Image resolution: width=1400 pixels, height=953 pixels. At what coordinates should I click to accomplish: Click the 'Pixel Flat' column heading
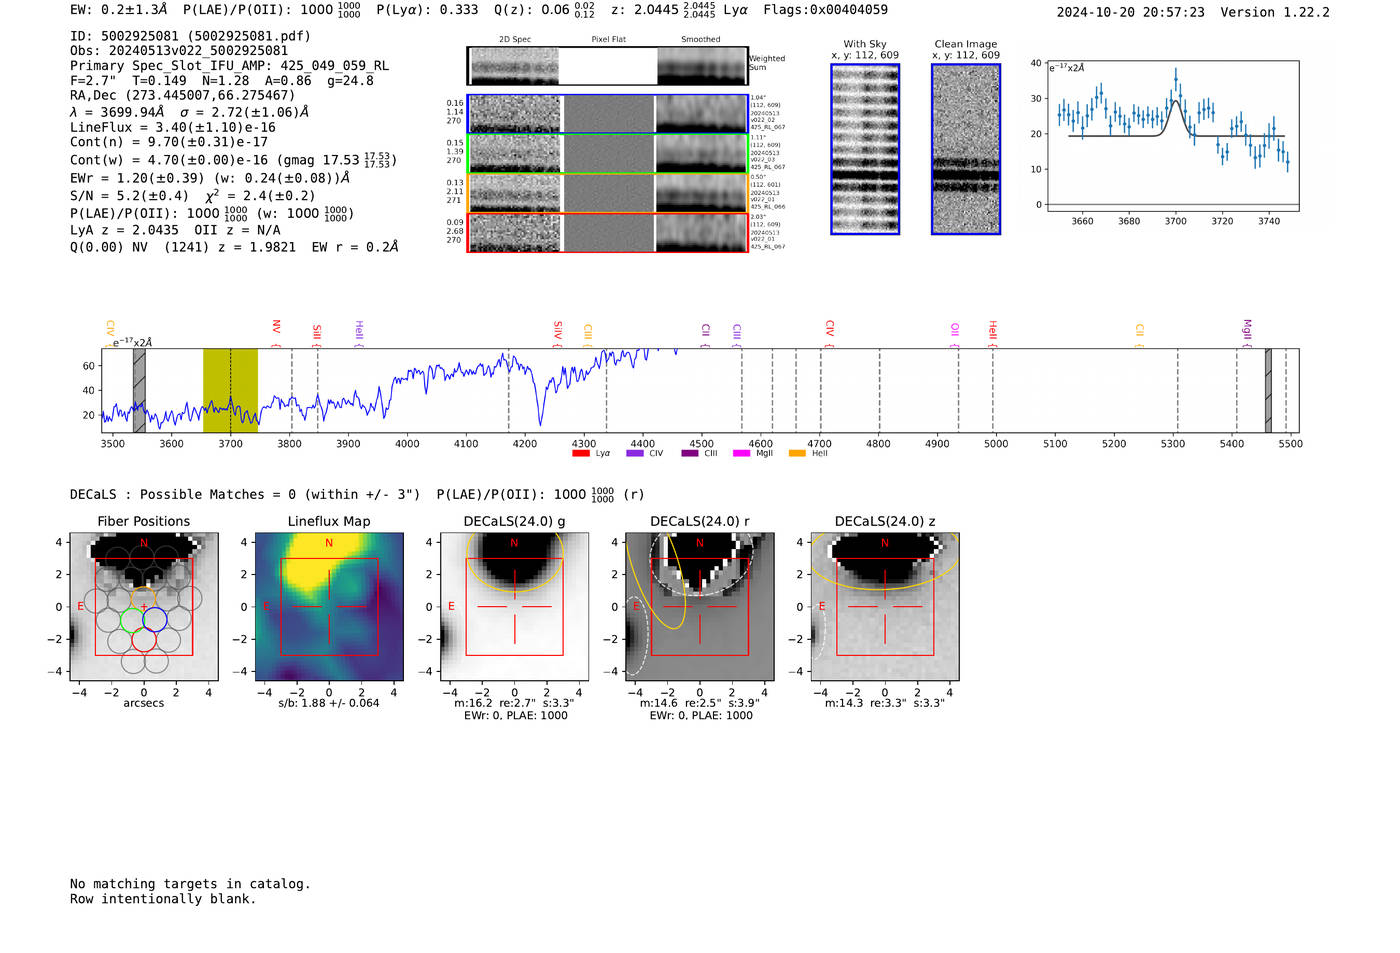click(608, 40)
